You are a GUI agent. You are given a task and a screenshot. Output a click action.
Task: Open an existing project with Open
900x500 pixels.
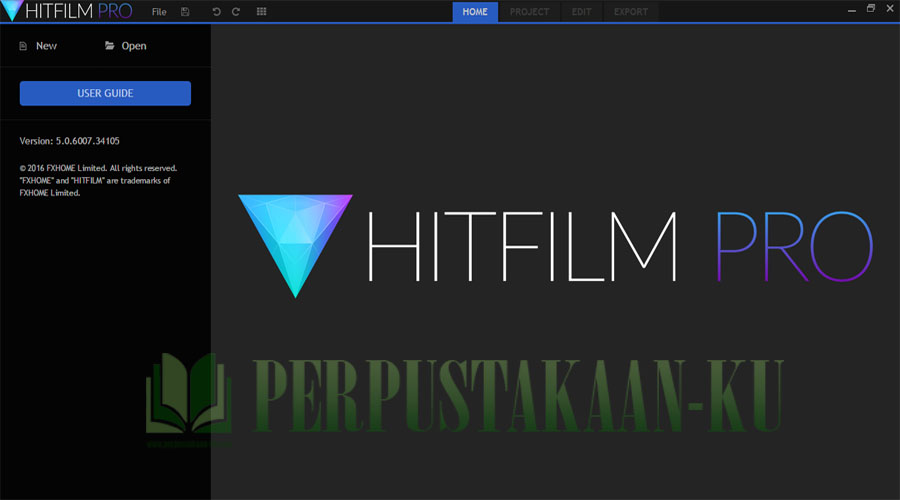click(126, 46)
